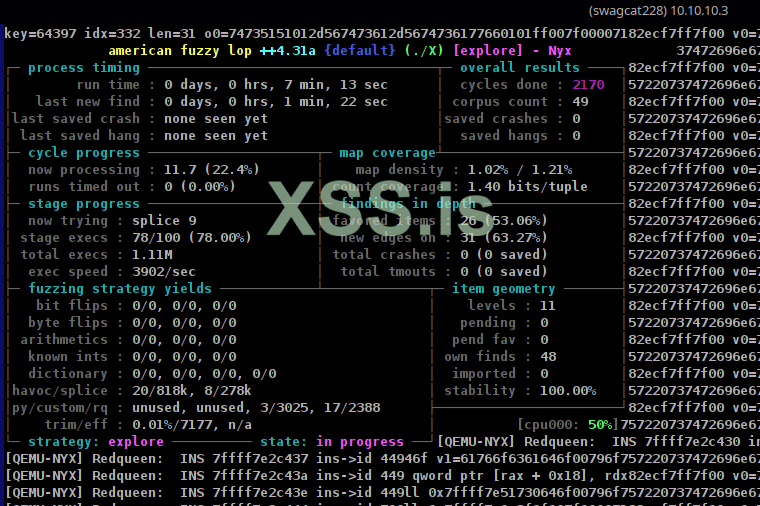Click 'none seen yet' beside last saved crash

(x=216, y=119)
